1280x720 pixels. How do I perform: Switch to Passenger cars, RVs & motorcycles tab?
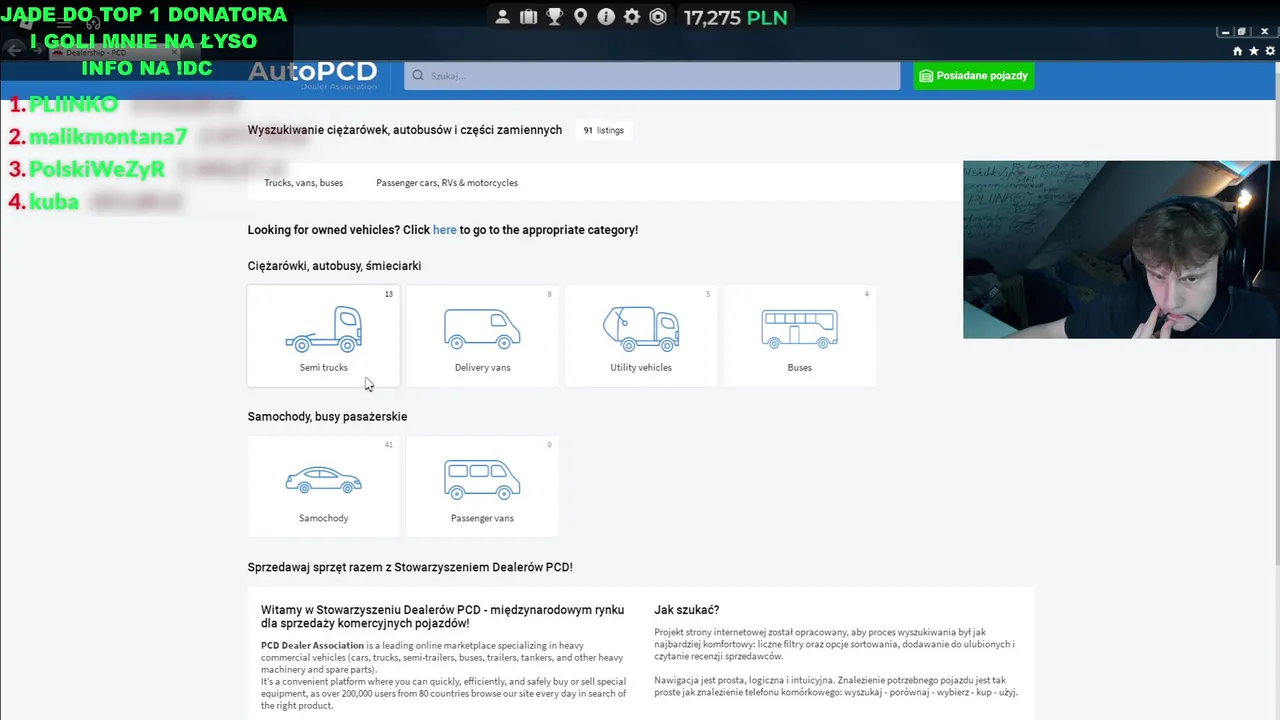coord(447,183)
